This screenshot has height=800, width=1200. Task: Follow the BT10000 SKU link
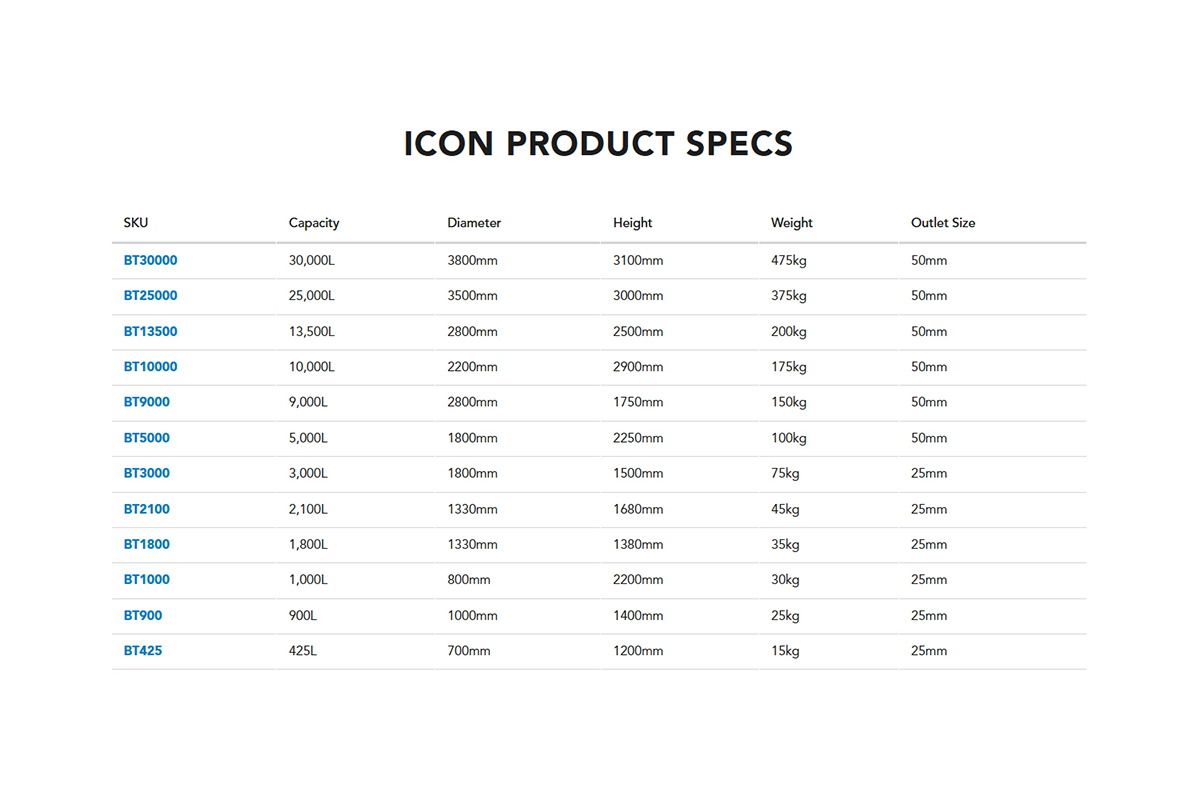pyautogui.click(x=150, y=367)
